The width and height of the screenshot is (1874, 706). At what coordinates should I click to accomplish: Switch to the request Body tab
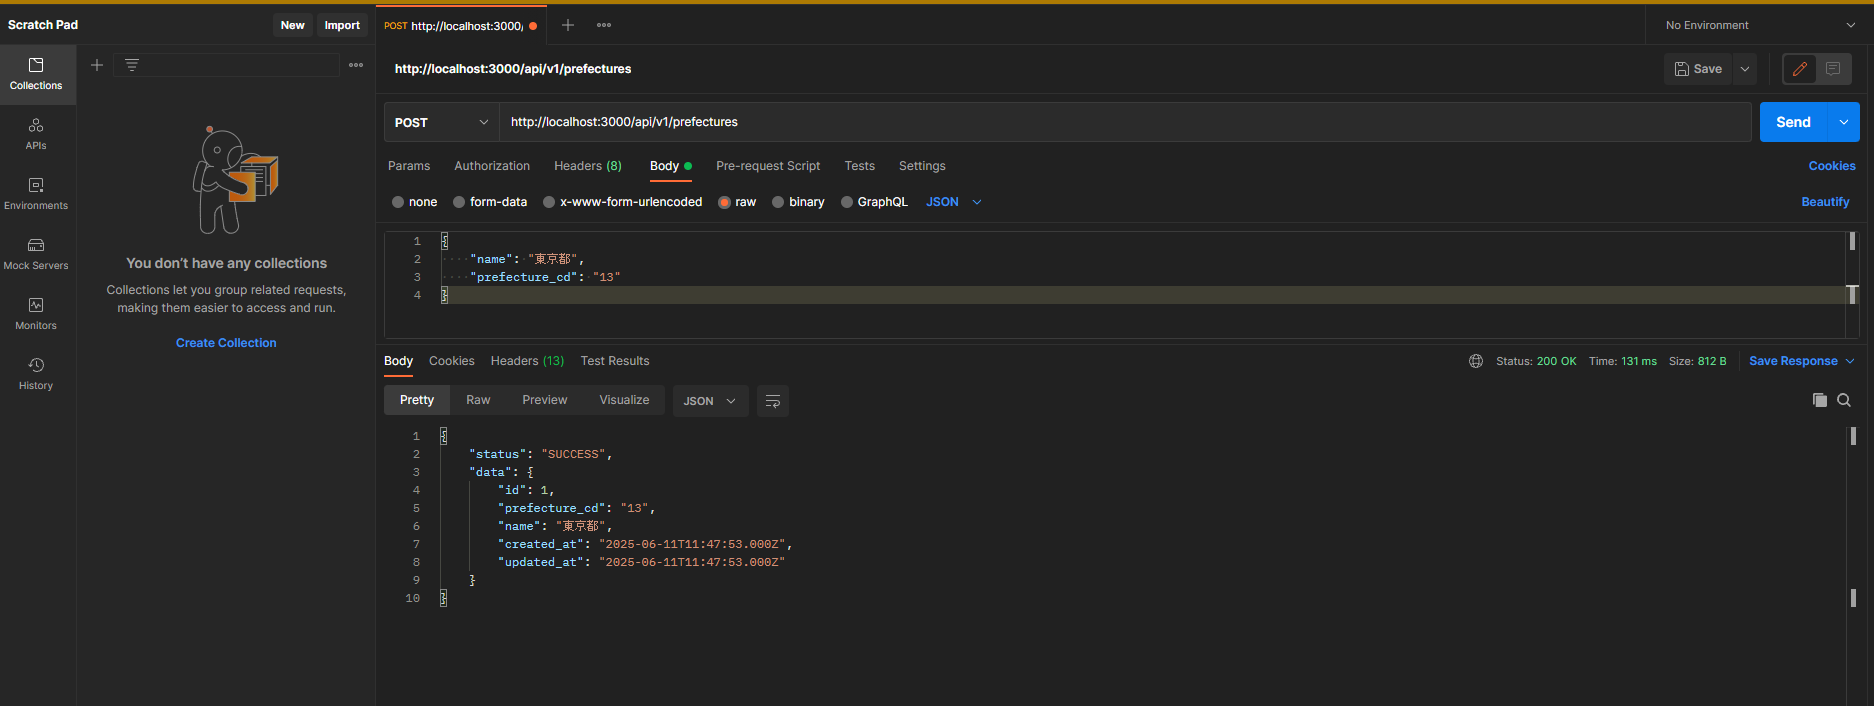click(670, 166)
